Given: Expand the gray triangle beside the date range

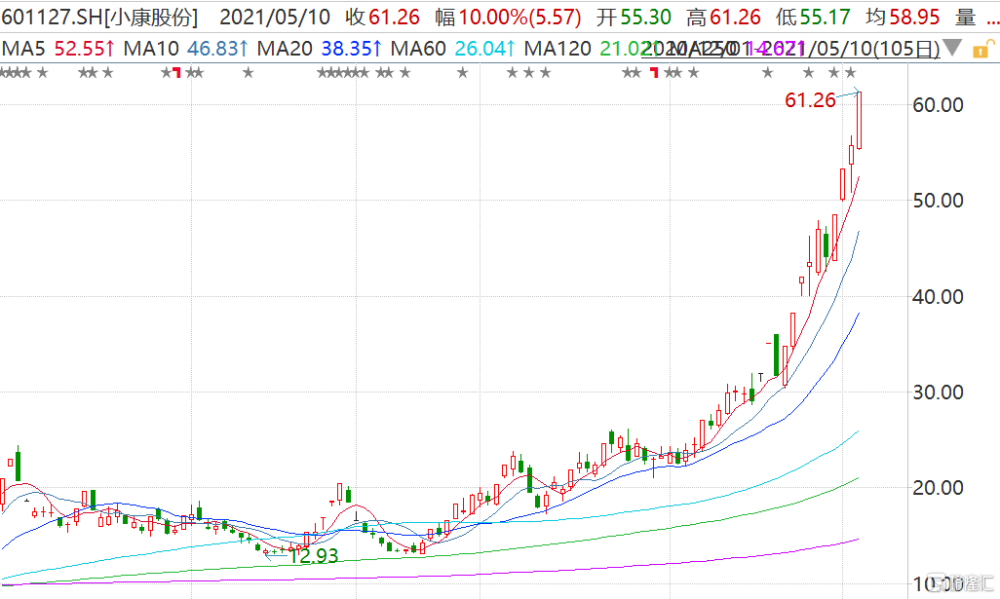Looking at the screenshot, I should click(952, 47).
